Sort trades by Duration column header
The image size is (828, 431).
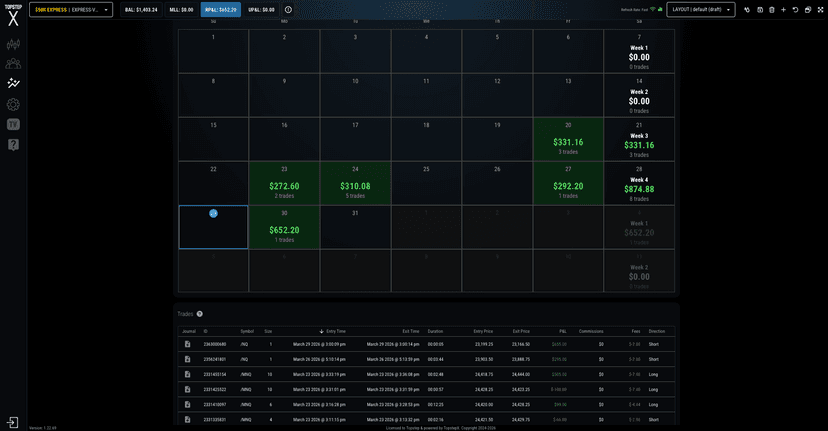pyautogui.click(x=435, y=331)
